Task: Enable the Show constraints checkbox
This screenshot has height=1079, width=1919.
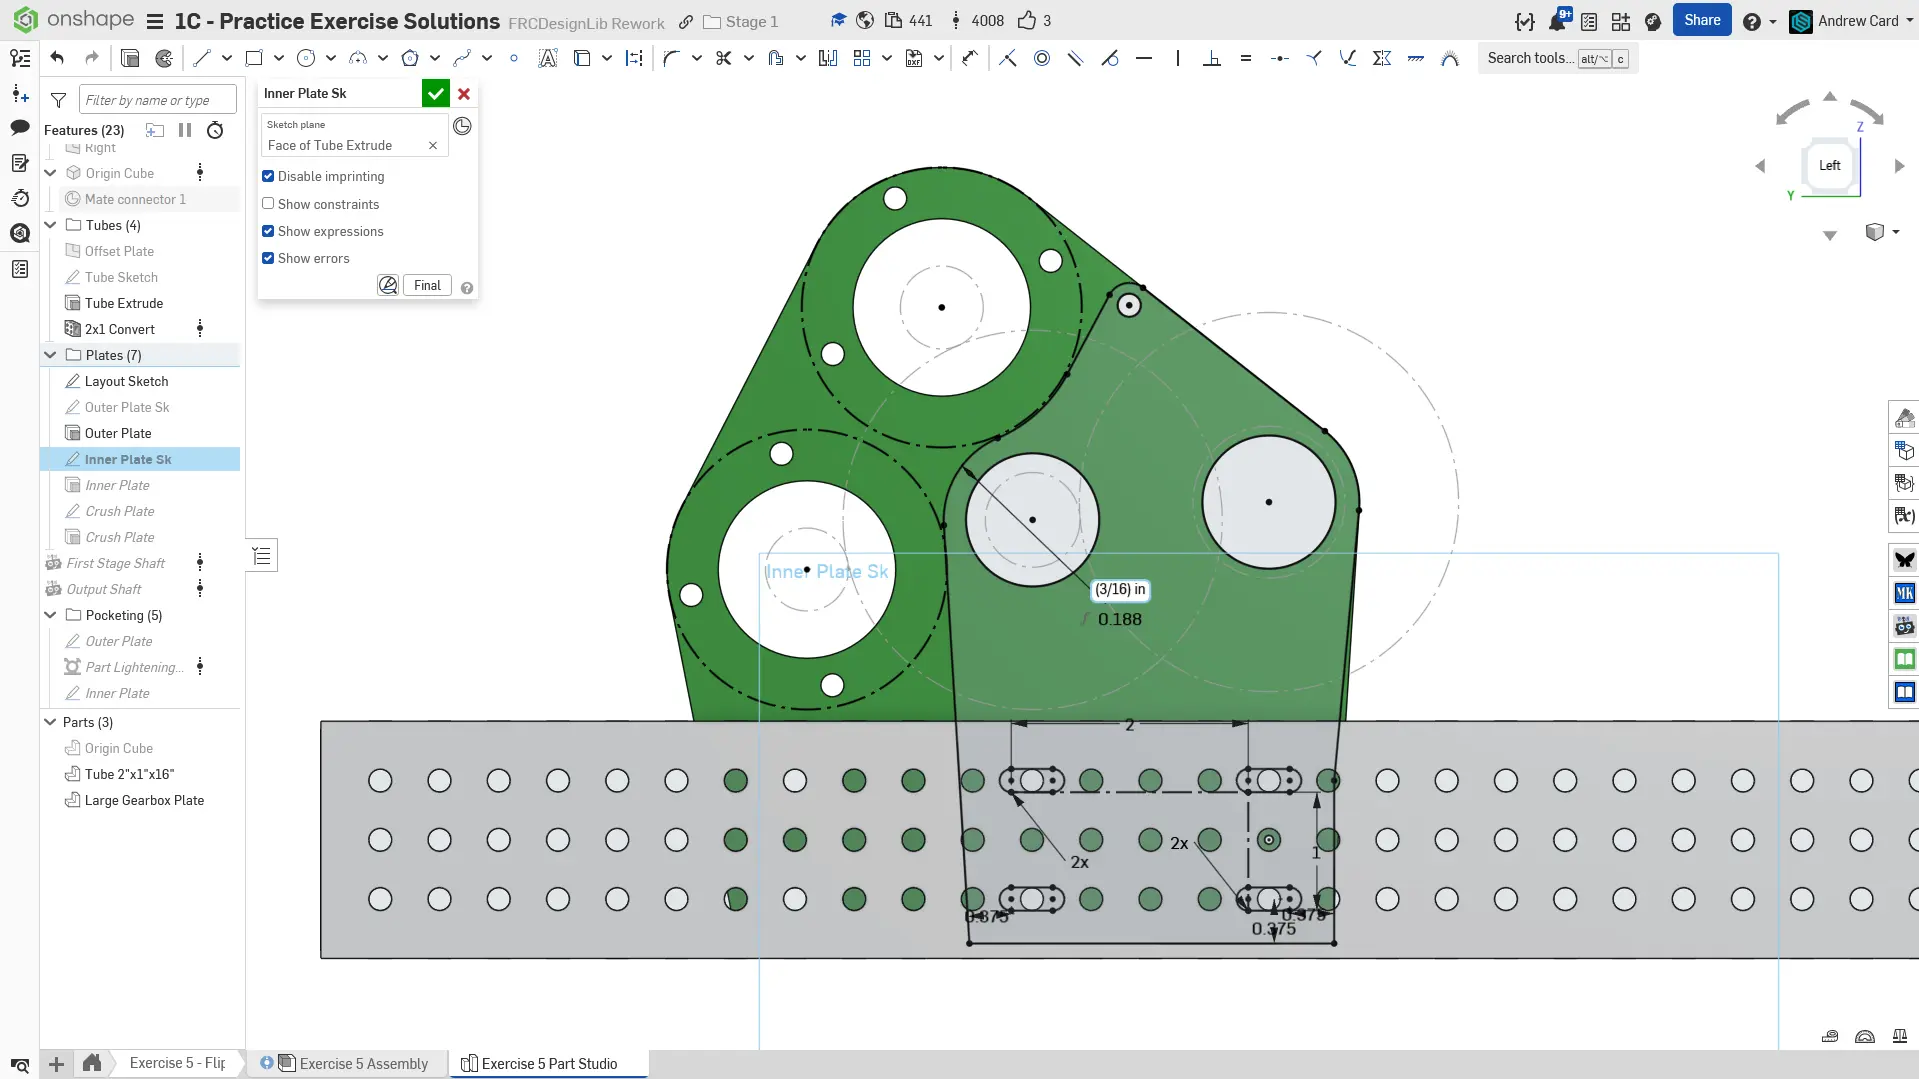Action: tap(268, 204)
